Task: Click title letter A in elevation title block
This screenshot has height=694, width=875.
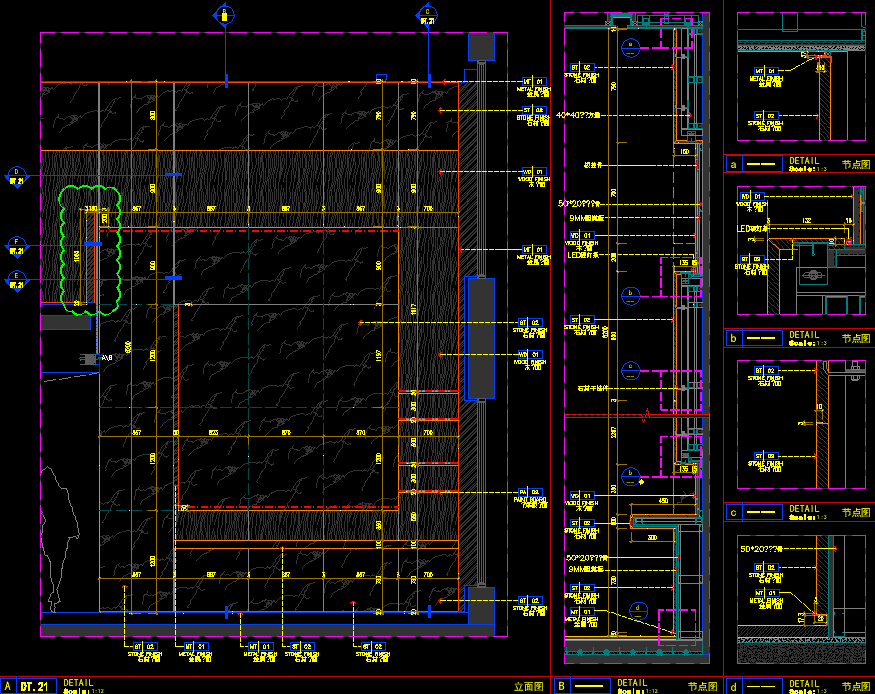Action: [8, 686]
